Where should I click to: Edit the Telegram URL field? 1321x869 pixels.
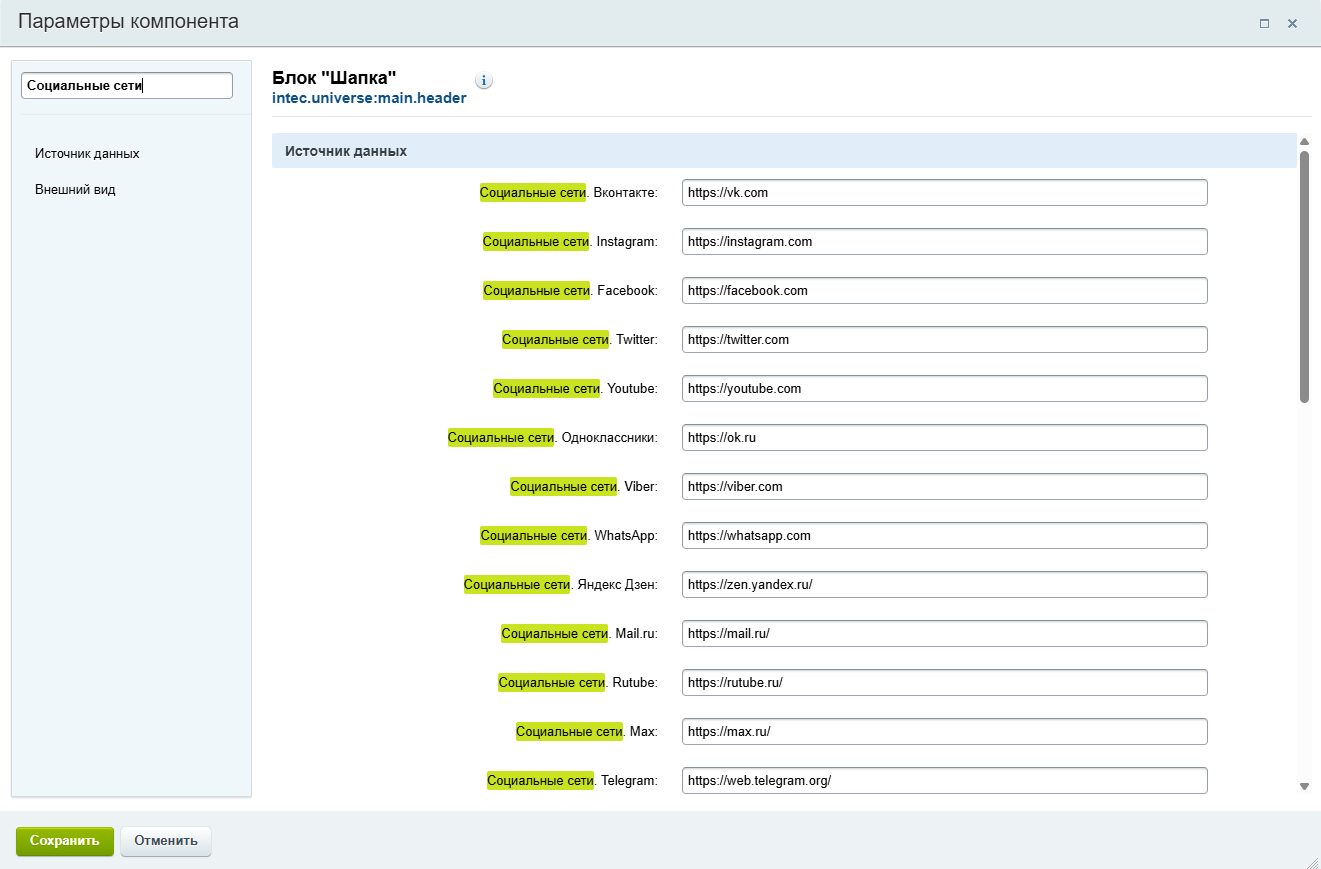tap(944, 781)
